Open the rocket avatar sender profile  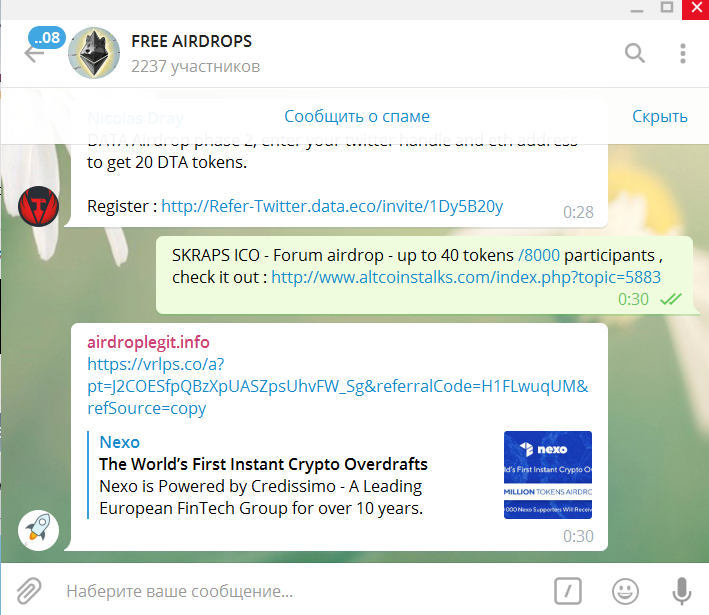click(x=38, y=530)
